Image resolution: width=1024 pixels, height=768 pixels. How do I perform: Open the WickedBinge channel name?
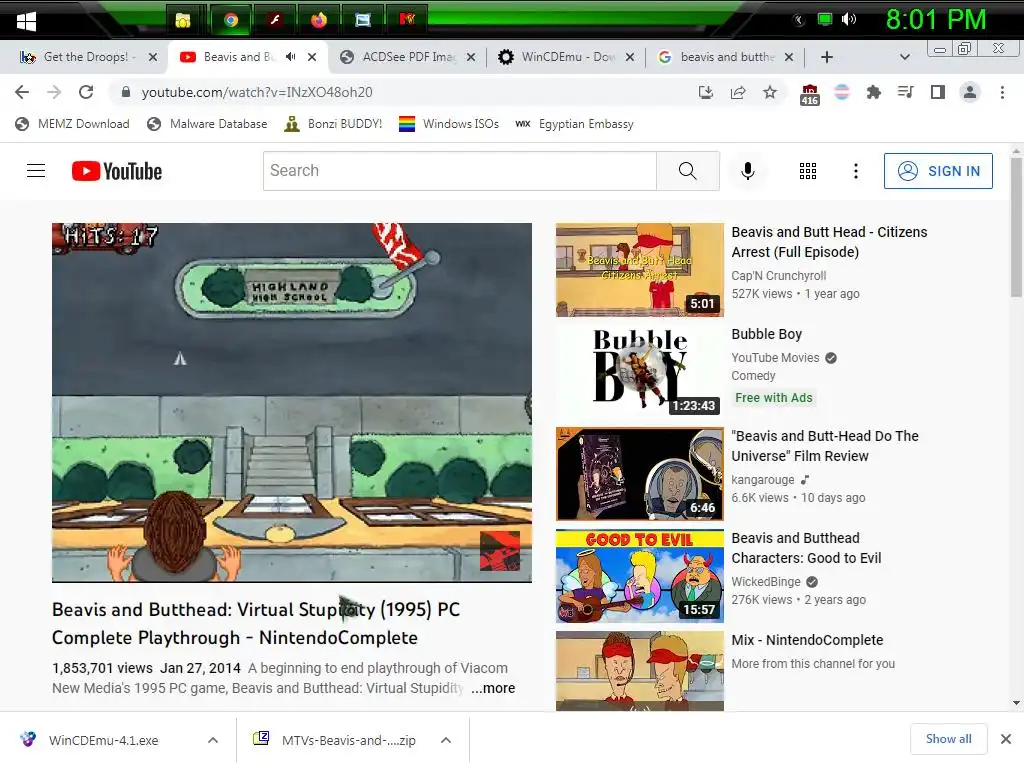[x=765, y=581]
